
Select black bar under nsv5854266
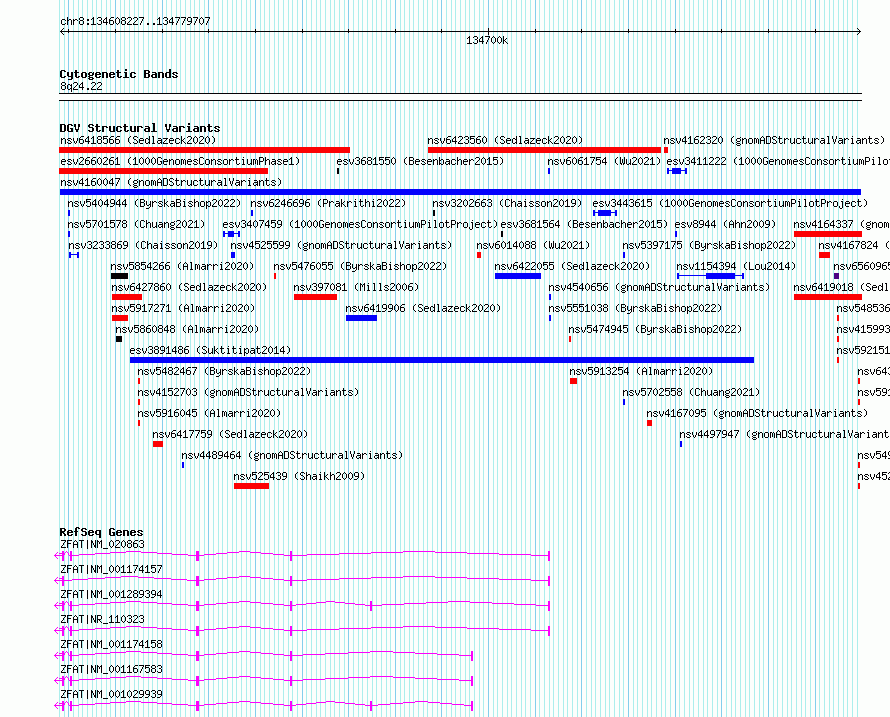(119, 276)
